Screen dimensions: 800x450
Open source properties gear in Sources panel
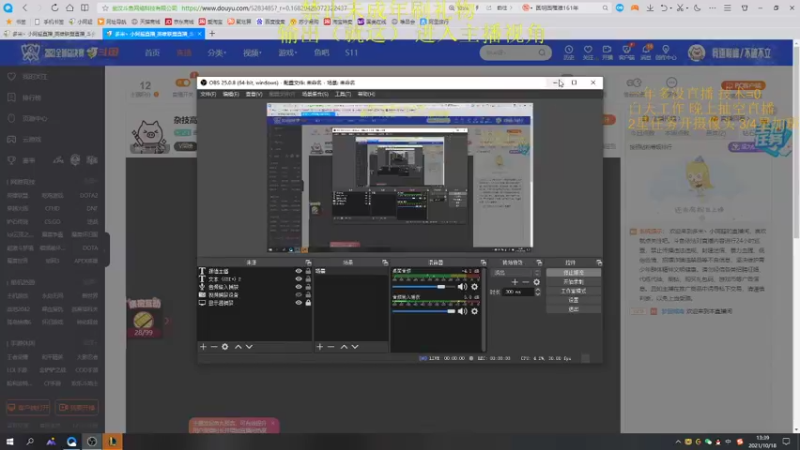pyautogui.click(x=225, y=347)
